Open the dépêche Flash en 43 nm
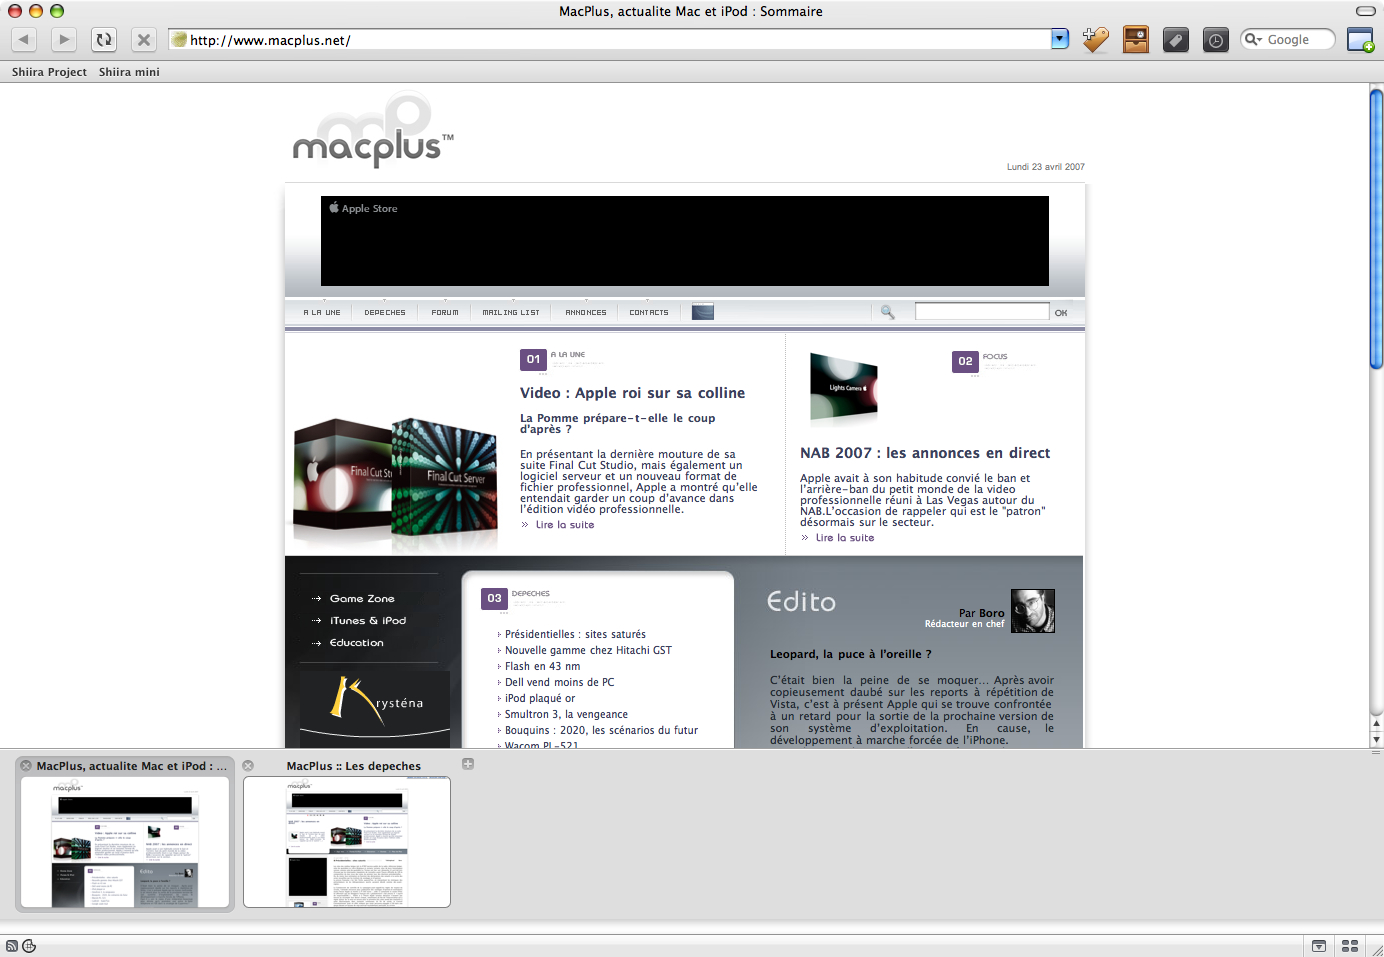 (542, 666)
